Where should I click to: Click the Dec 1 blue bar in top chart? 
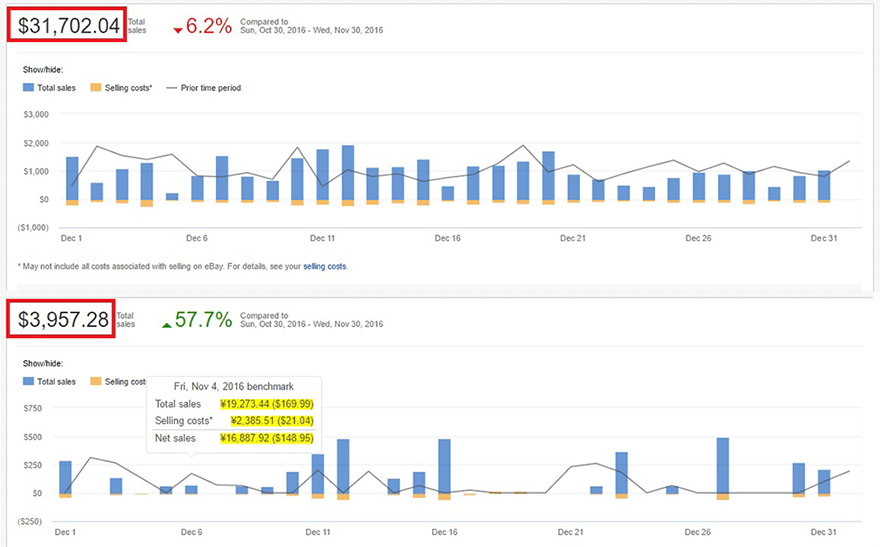[x=72, y=178]
